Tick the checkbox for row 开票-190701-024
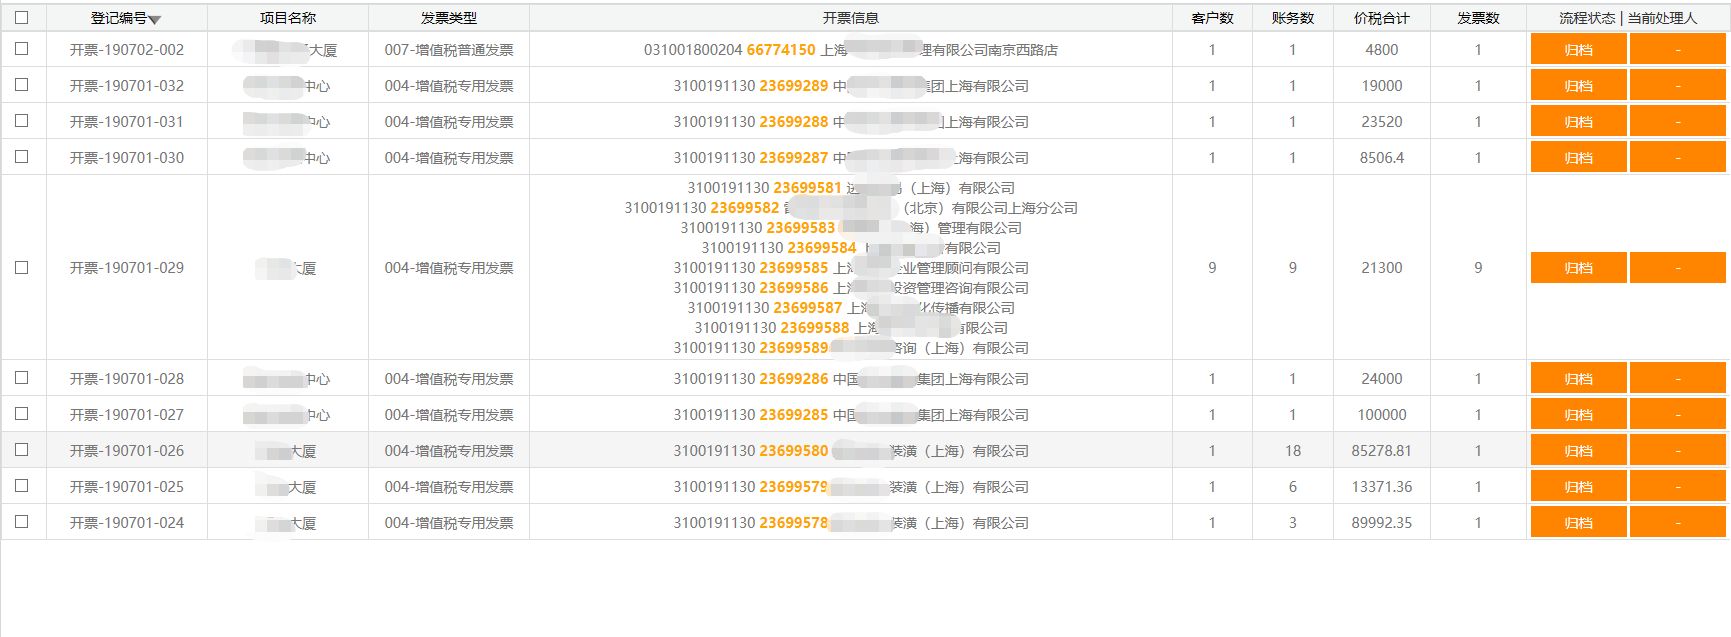1731x637 pixels. [22, 522]
